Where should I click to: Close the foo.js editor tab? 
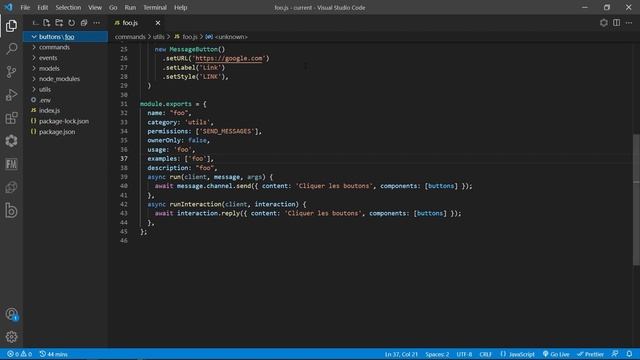coord(158,23)
